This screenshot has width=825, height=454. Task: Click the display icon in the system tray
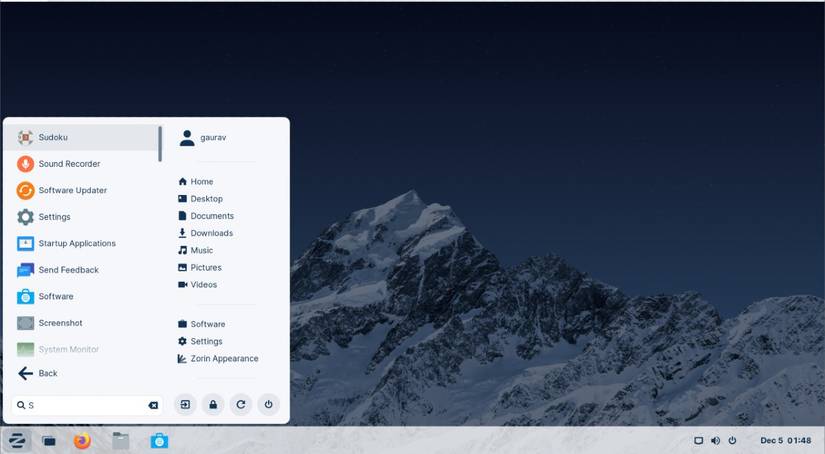click(699, 441)
